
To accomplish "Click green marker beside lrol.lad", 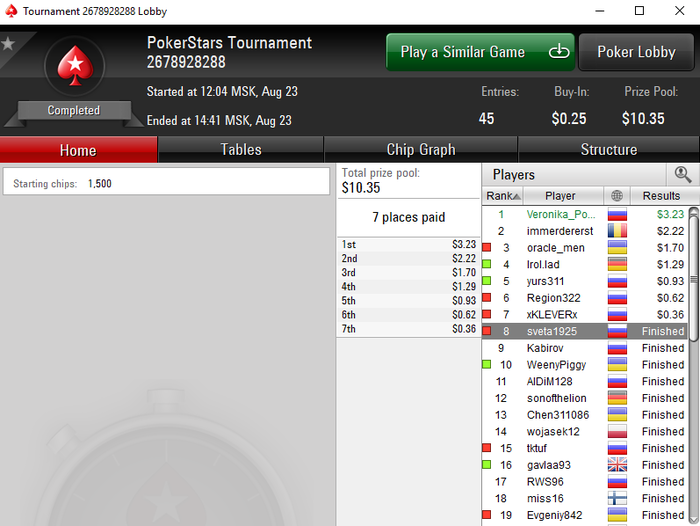I will click(x=487, y=264).
